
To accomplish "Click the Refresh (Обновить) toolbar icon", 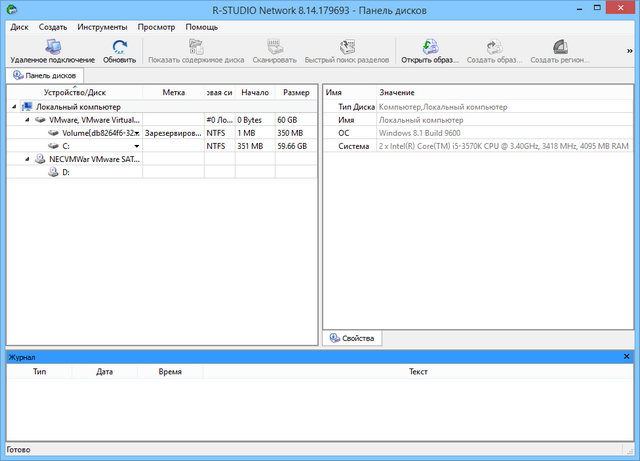I will [x=119, y=47].
